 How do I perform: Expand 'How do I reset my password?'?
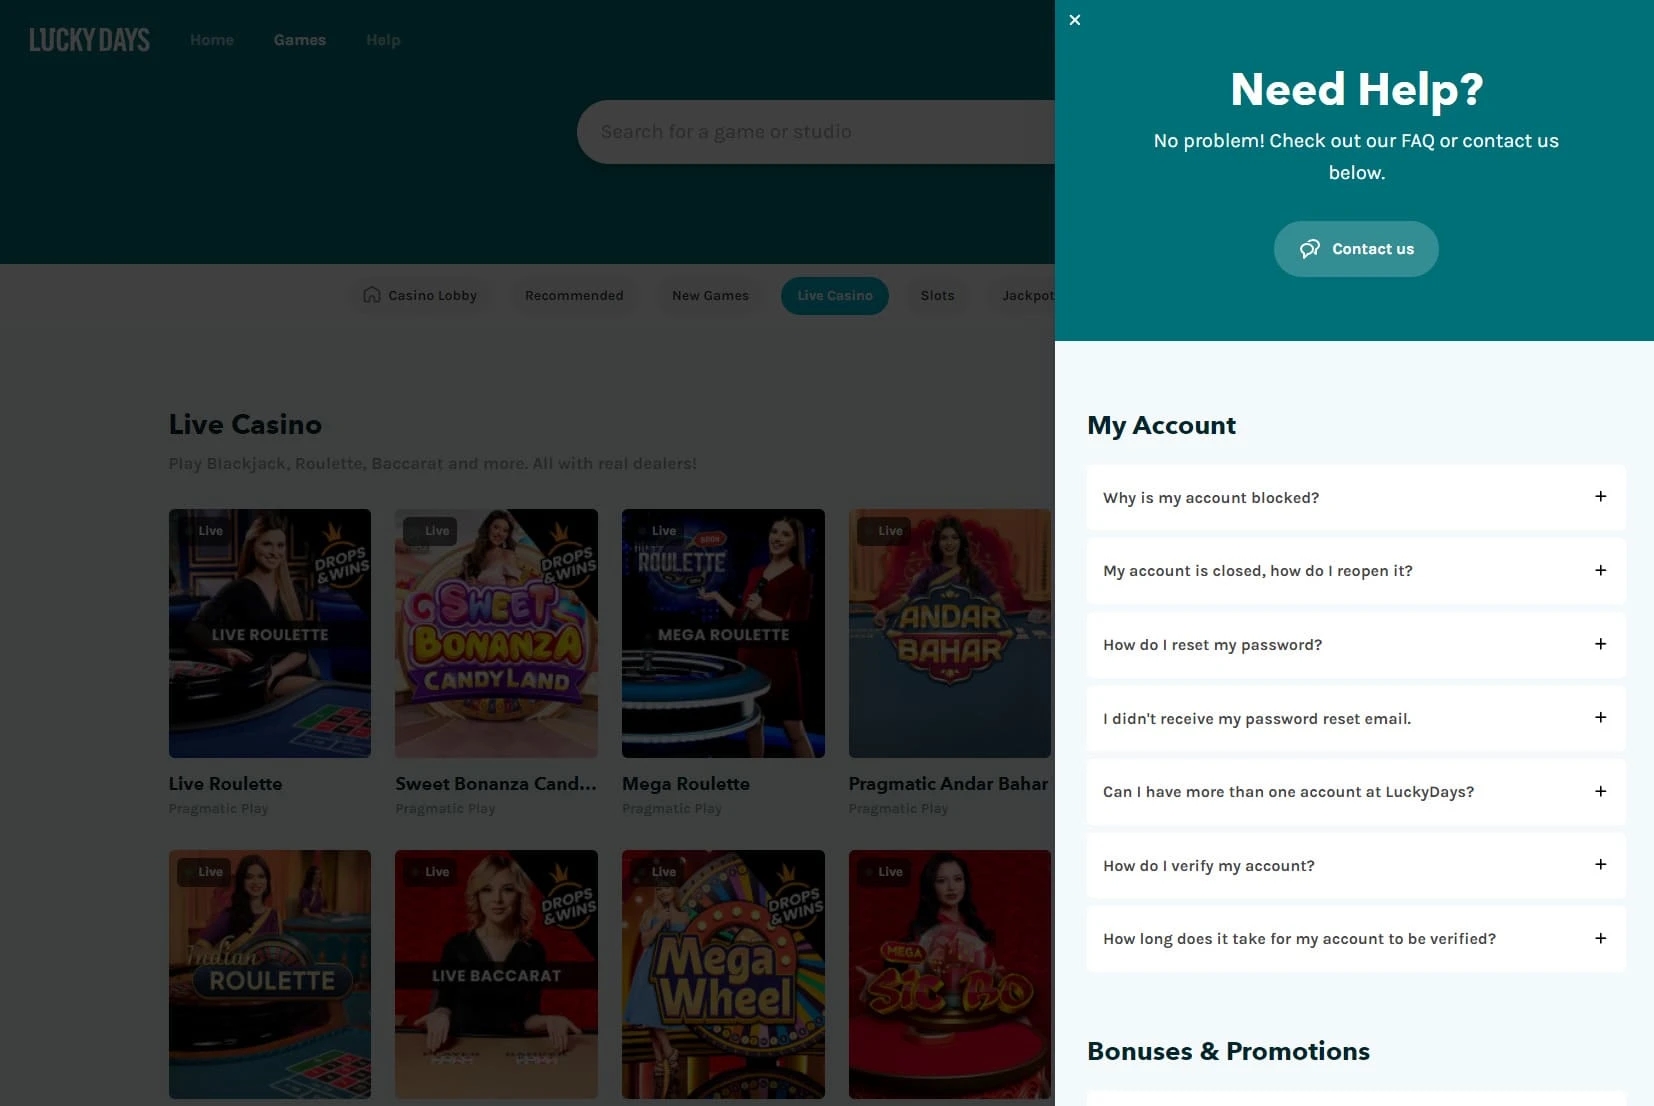[x=1356, y=645]
